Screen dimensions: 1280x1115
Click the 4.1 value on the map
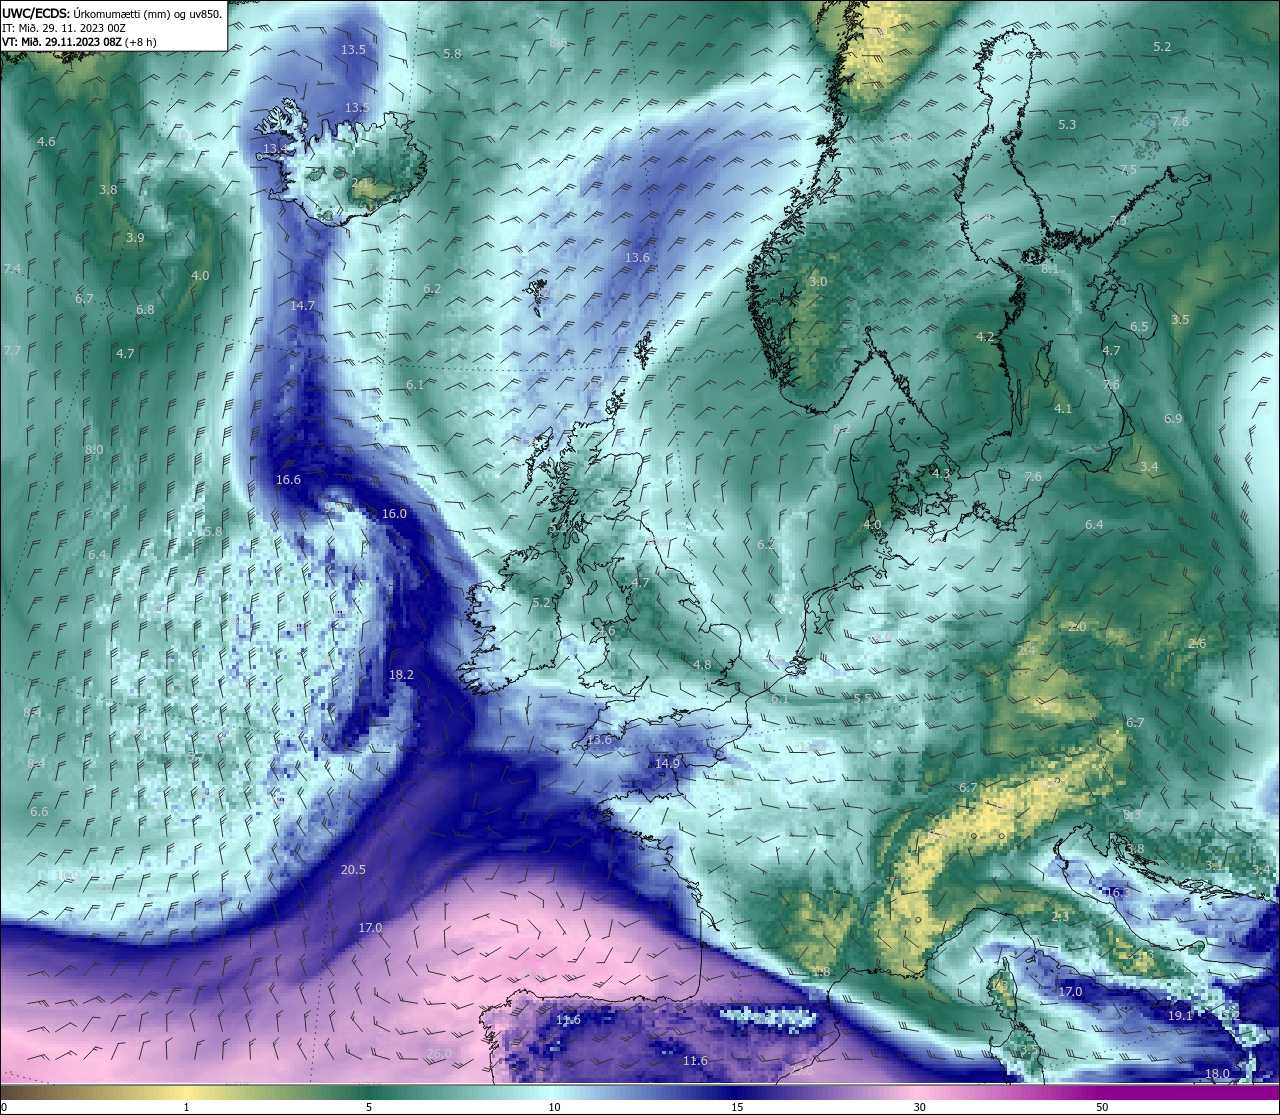tap(1063, 409)
